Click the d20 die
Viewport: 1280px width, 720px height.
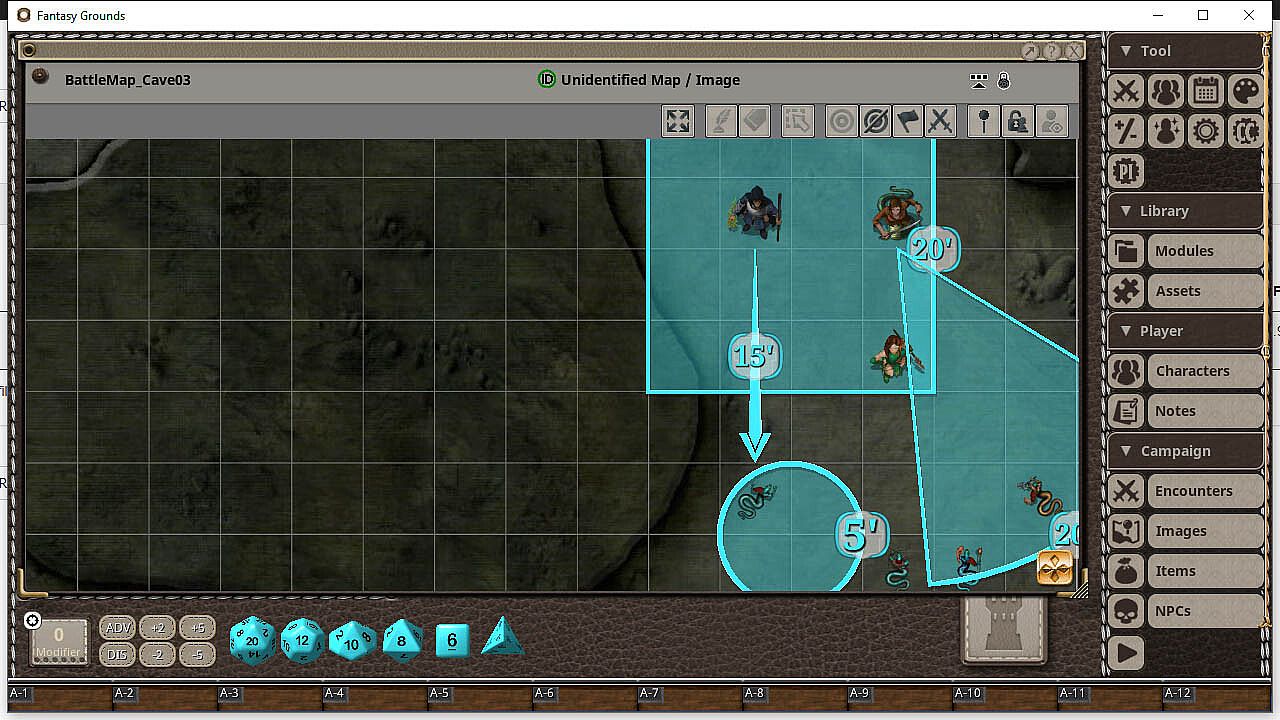point(252,640)
